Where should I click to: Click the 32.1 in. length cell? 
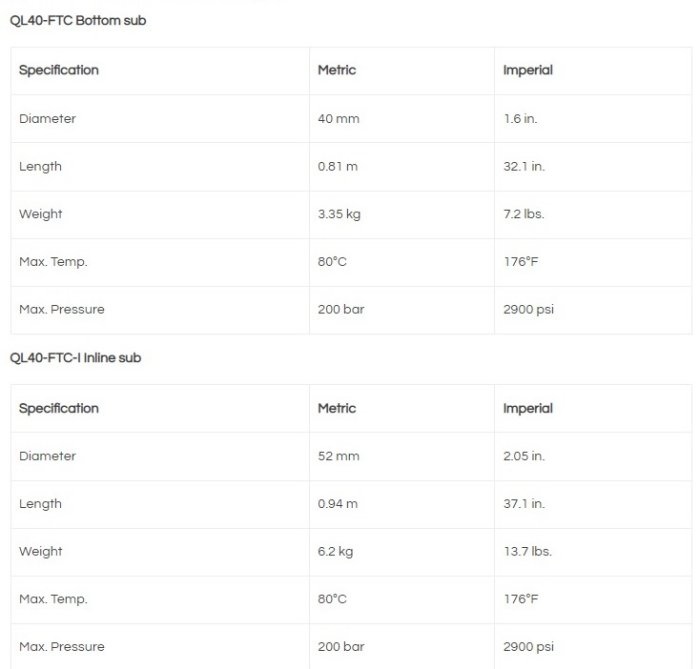[x=524, y=166]
